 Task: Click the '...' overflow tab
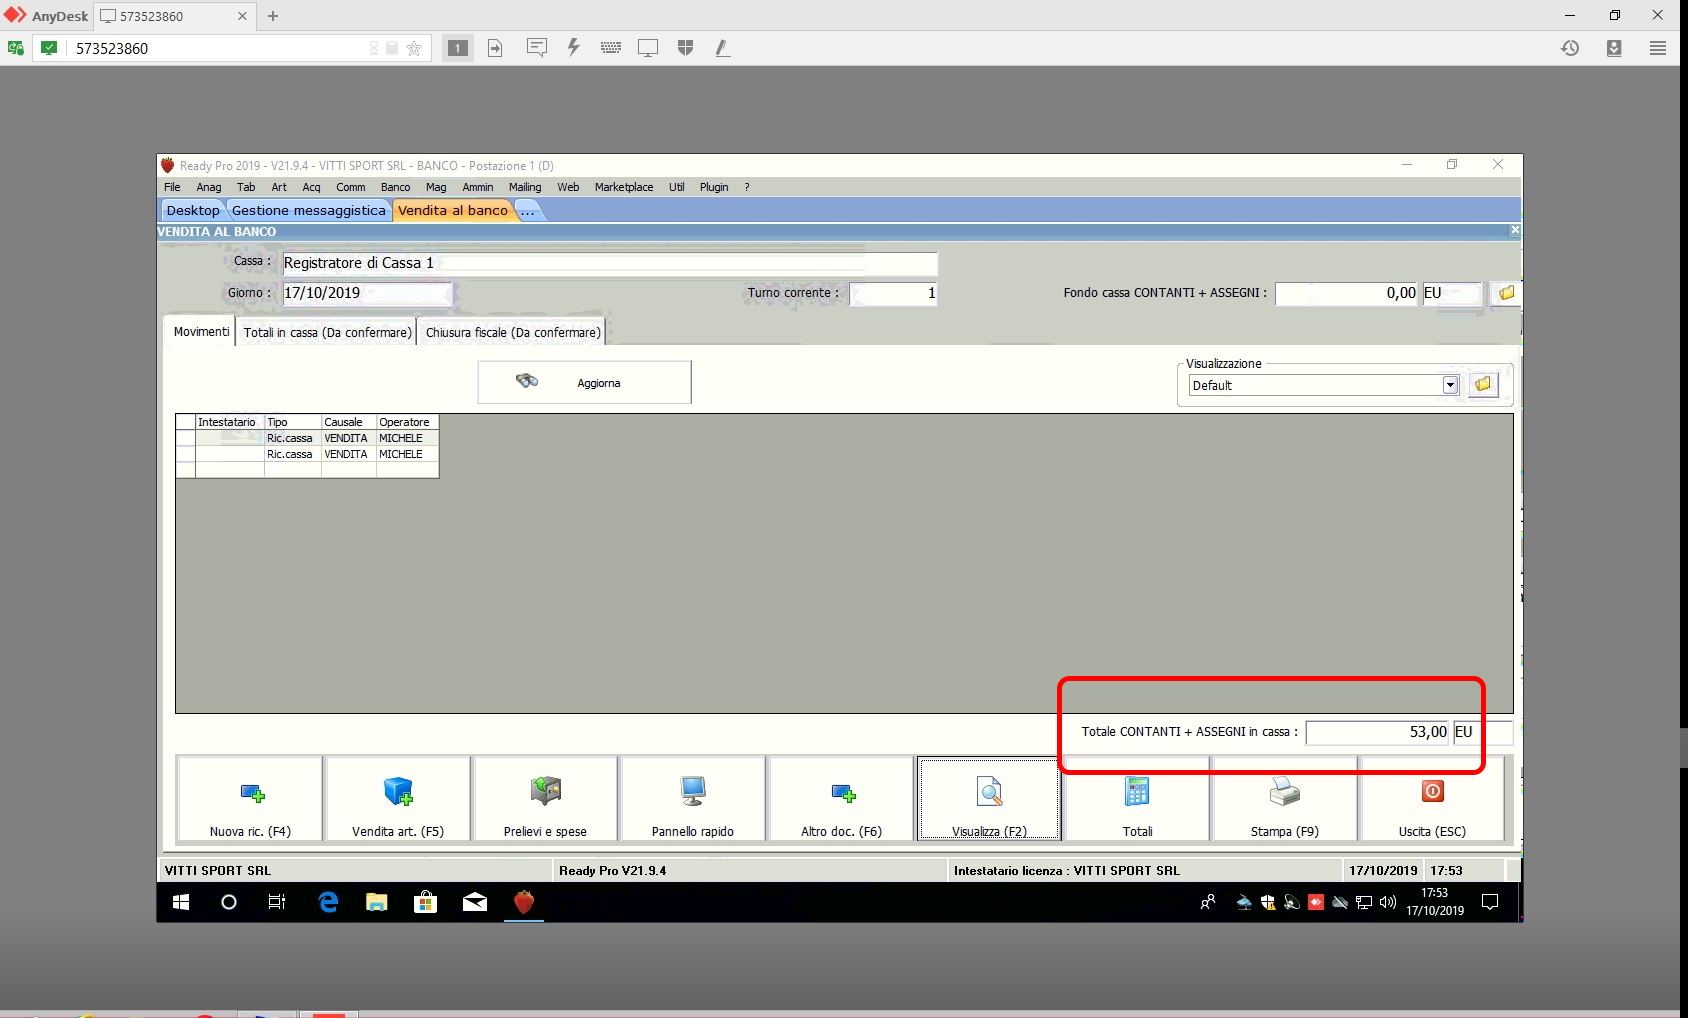pos(528,210)
